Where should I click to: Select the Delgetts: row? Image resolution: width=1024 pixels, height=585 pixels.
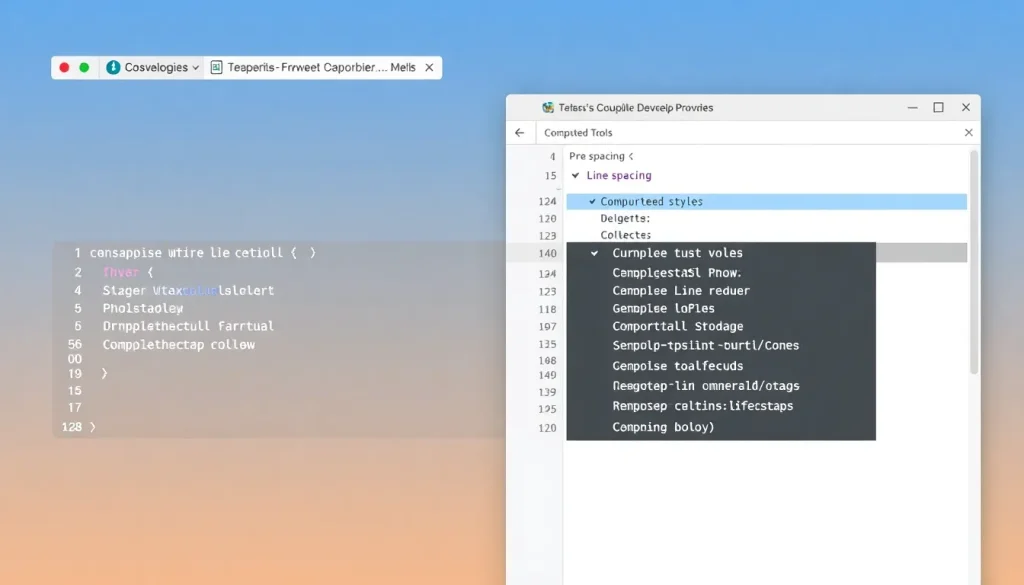[625, 219]
